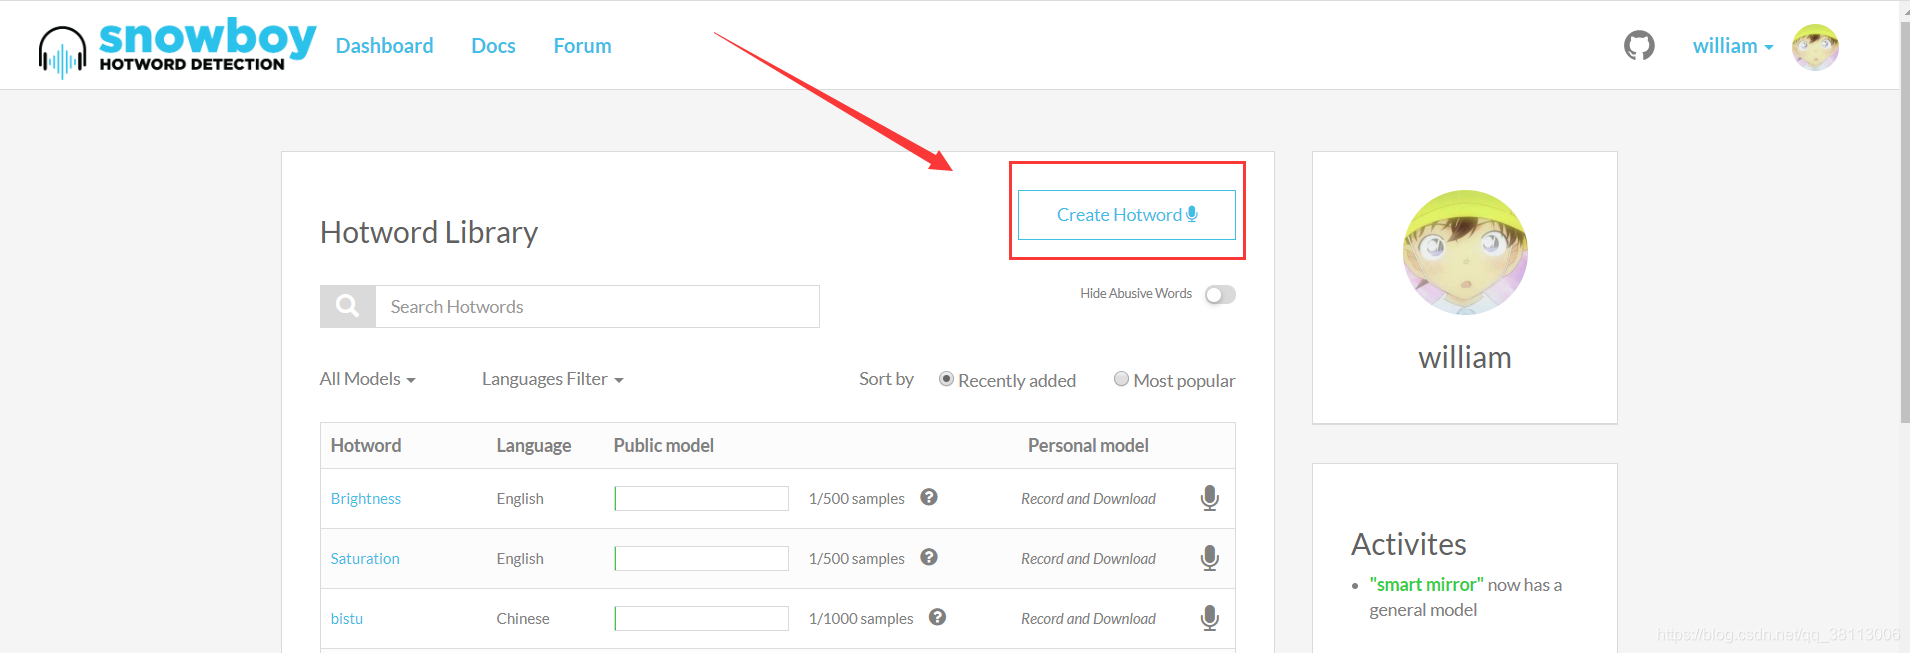
Task: Click the Brightness public model progress bar
Action: (x=701, y=498)
